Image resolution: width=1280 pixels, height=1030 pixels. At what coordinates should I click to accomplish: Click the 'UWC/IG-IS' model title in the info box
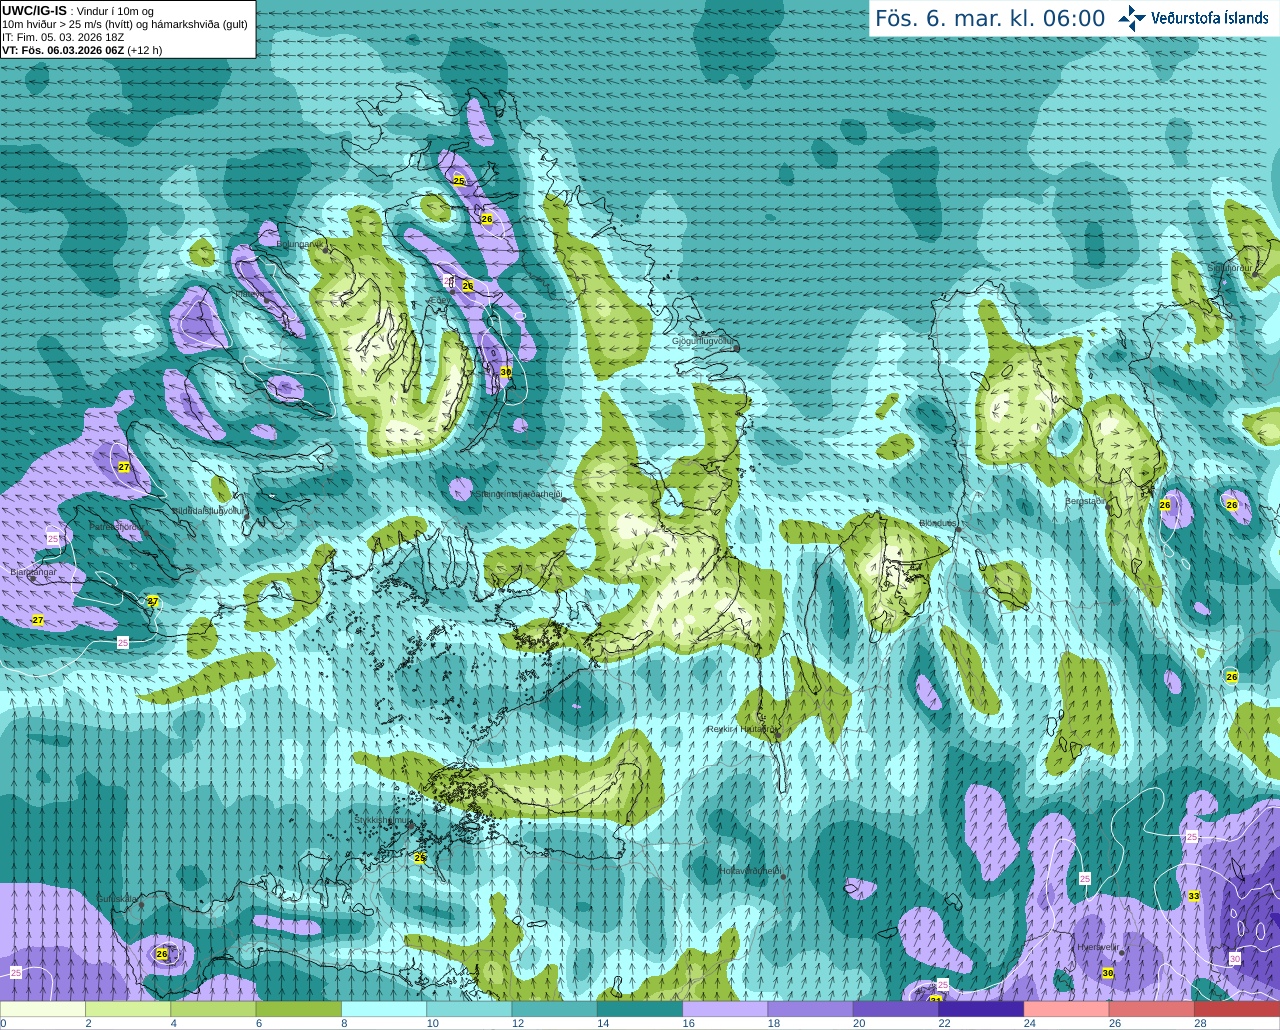(34, 10)
